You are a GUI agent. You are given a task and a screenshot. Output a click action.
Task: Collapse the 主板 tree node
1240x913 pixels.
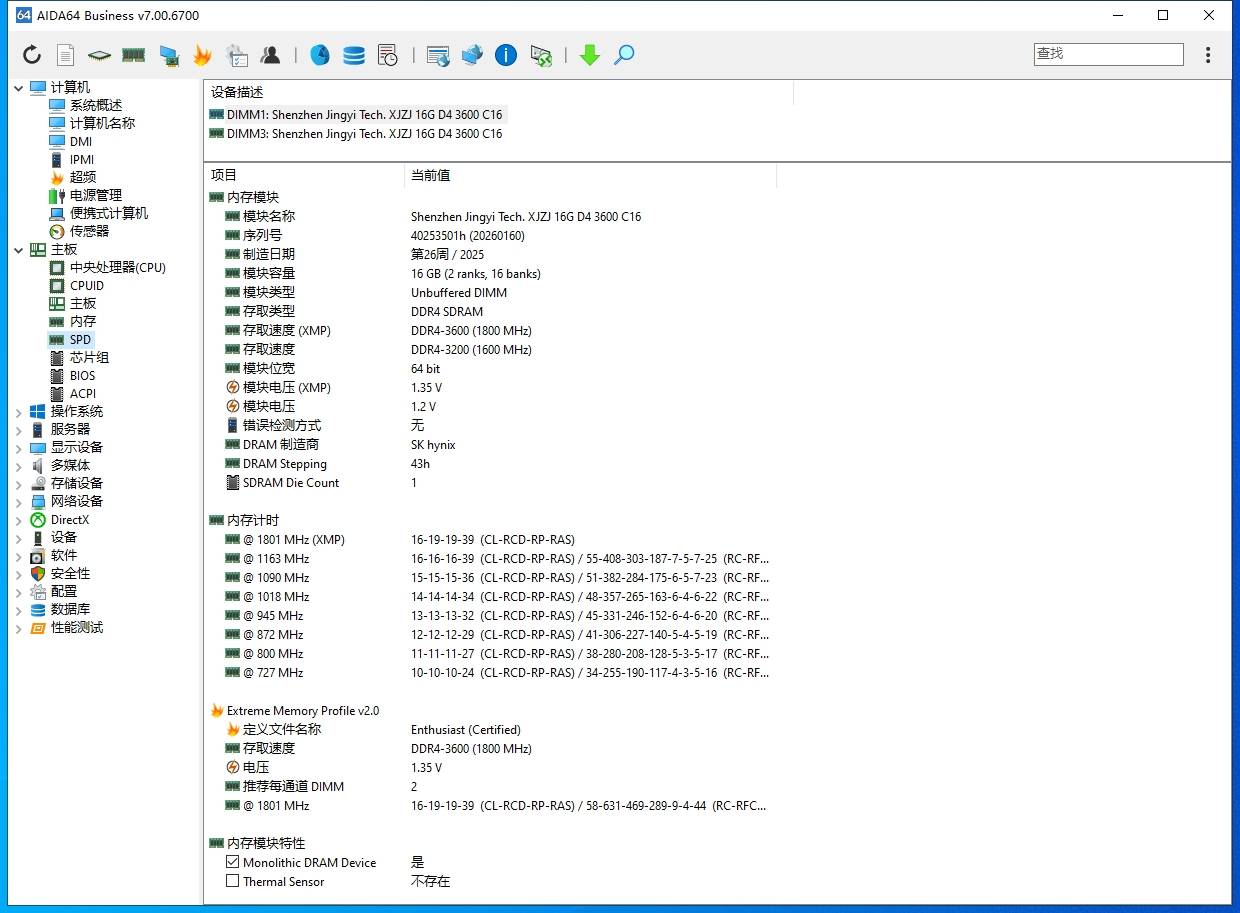19,250
